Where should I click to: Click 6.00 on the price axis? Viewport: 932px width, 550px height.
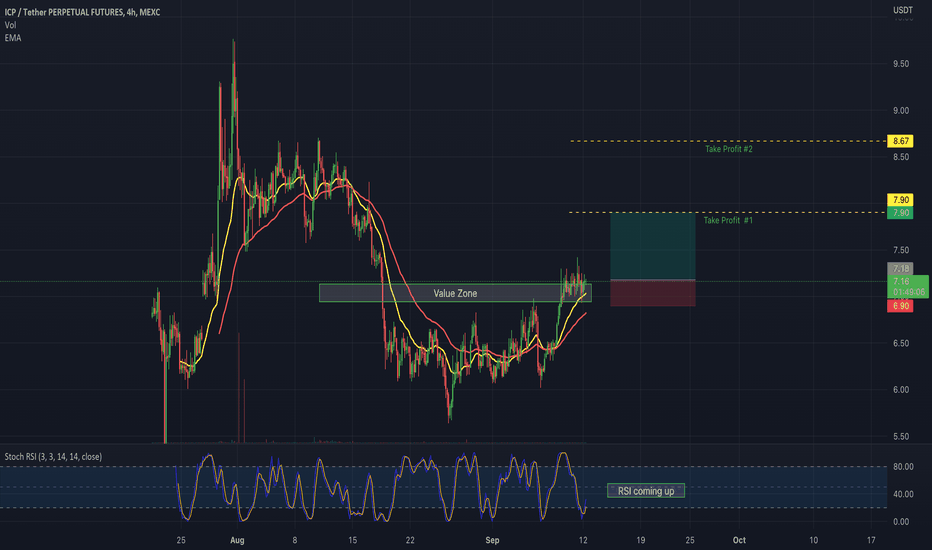pyautogui.click(x=900, y=389)
